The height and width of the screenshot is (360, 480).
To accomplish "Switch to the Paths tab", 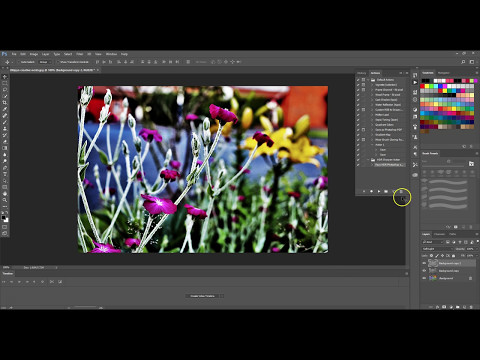I will [x=452, y=234].
